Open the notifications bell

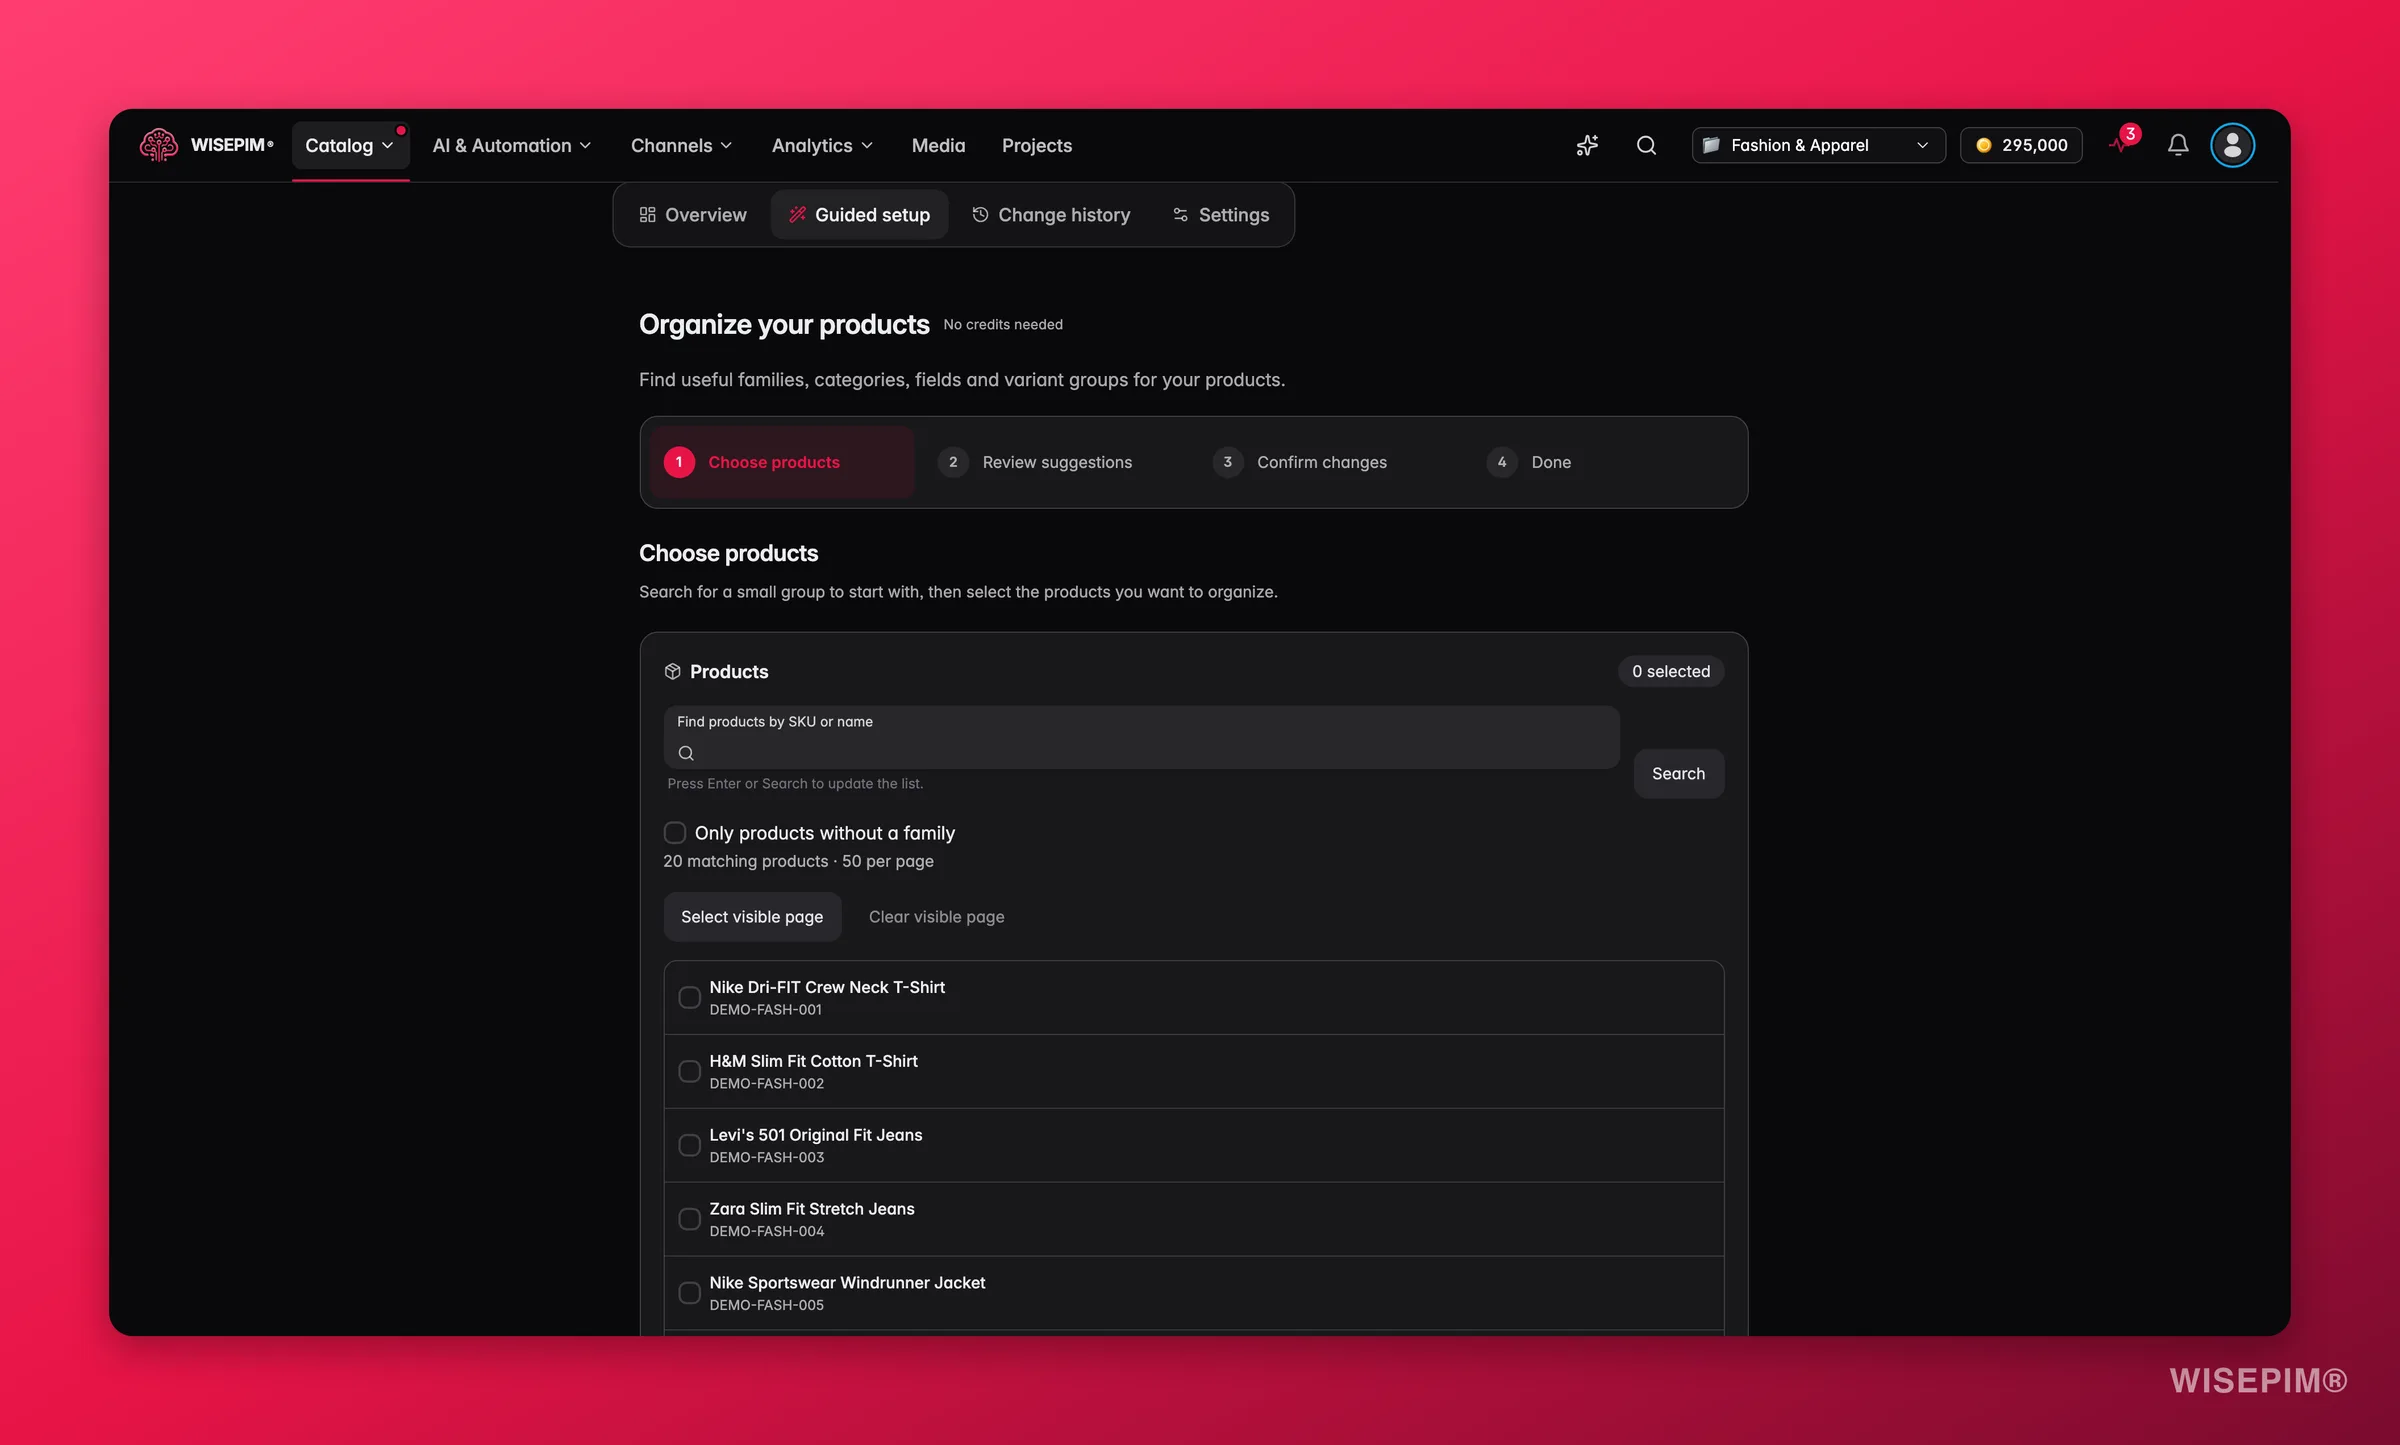point(2178,145)
